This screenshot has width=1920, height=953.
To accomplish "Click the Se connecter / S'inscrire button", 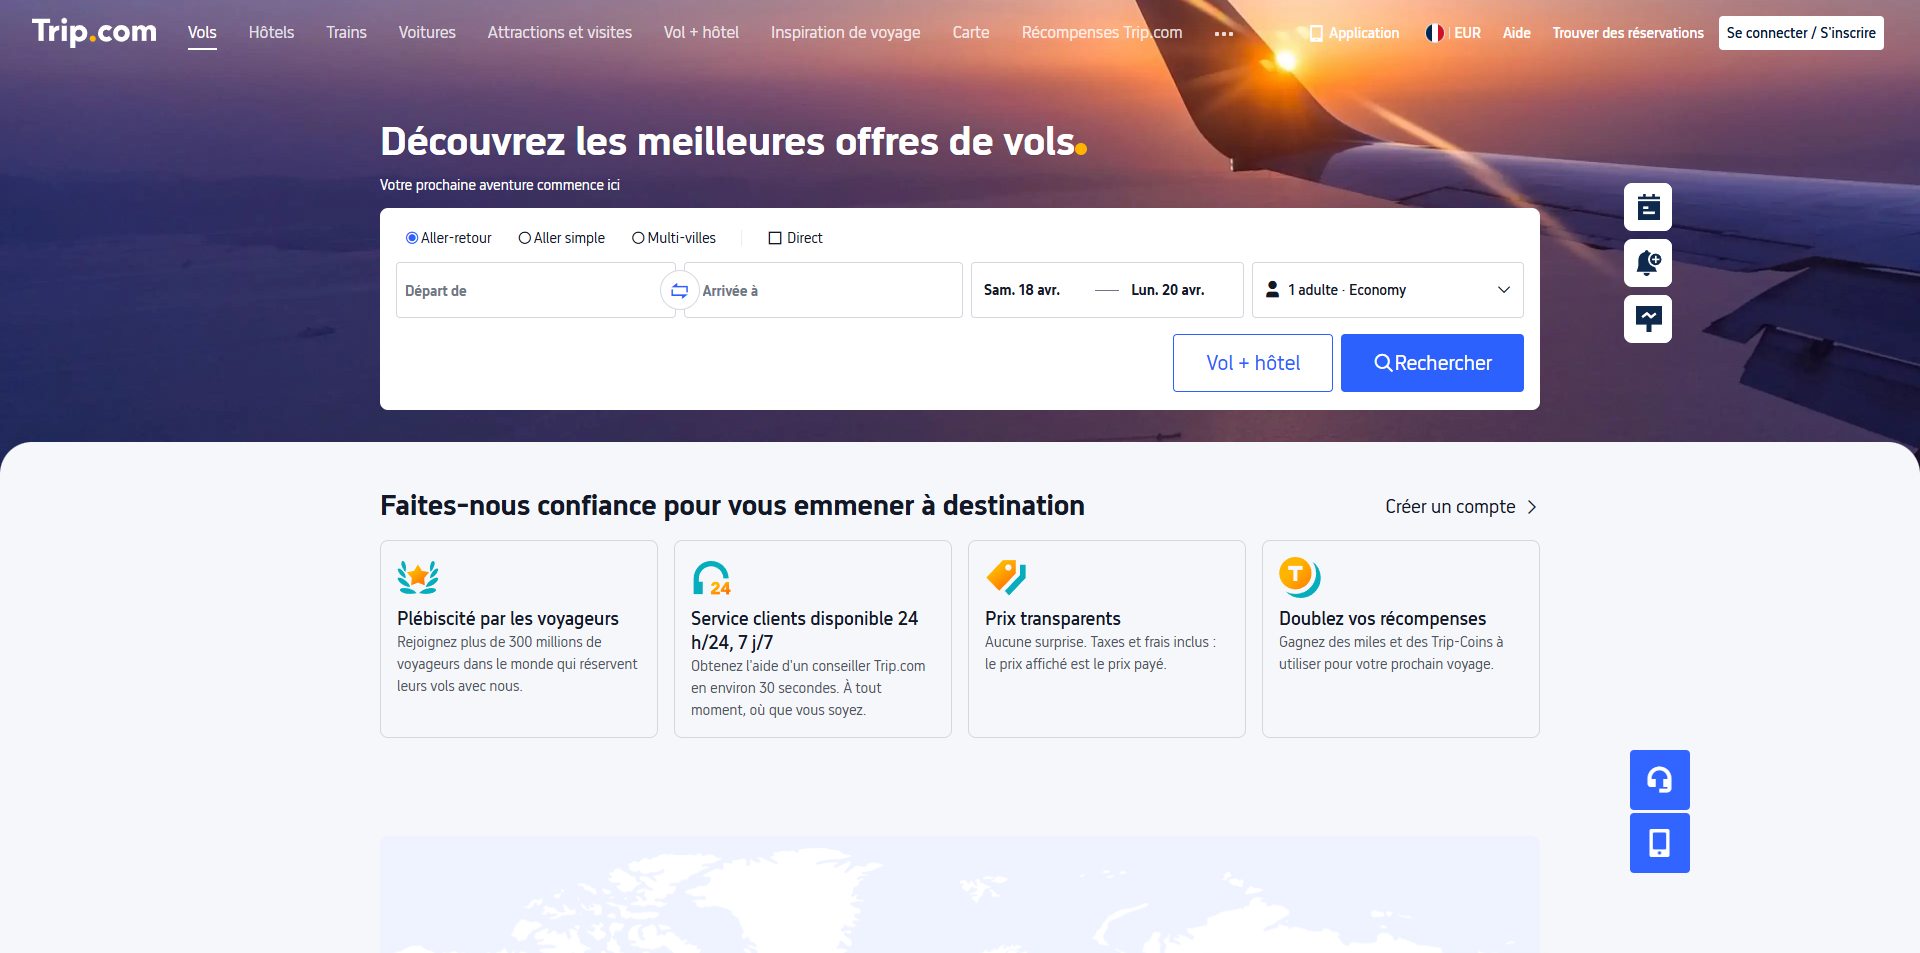I will (x=1801, y=33).
